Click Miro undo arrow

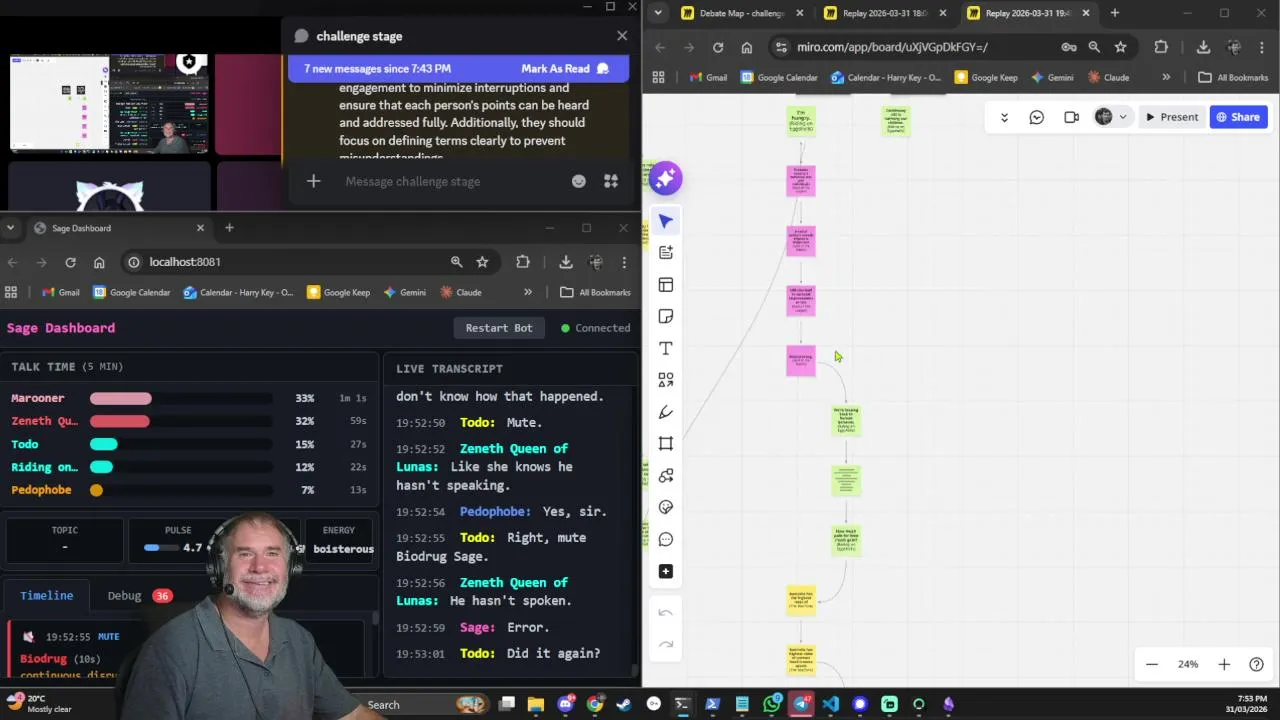[x=666, y=613]
